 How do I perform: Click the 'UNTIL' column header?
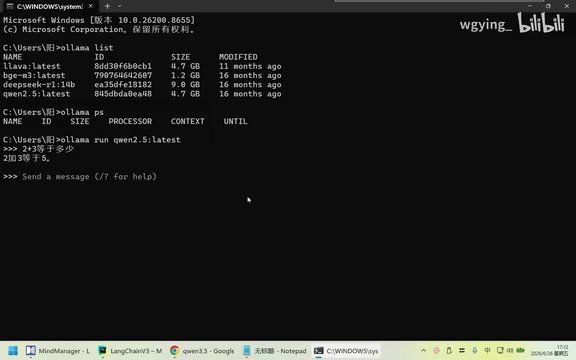[x=235, y=122]
